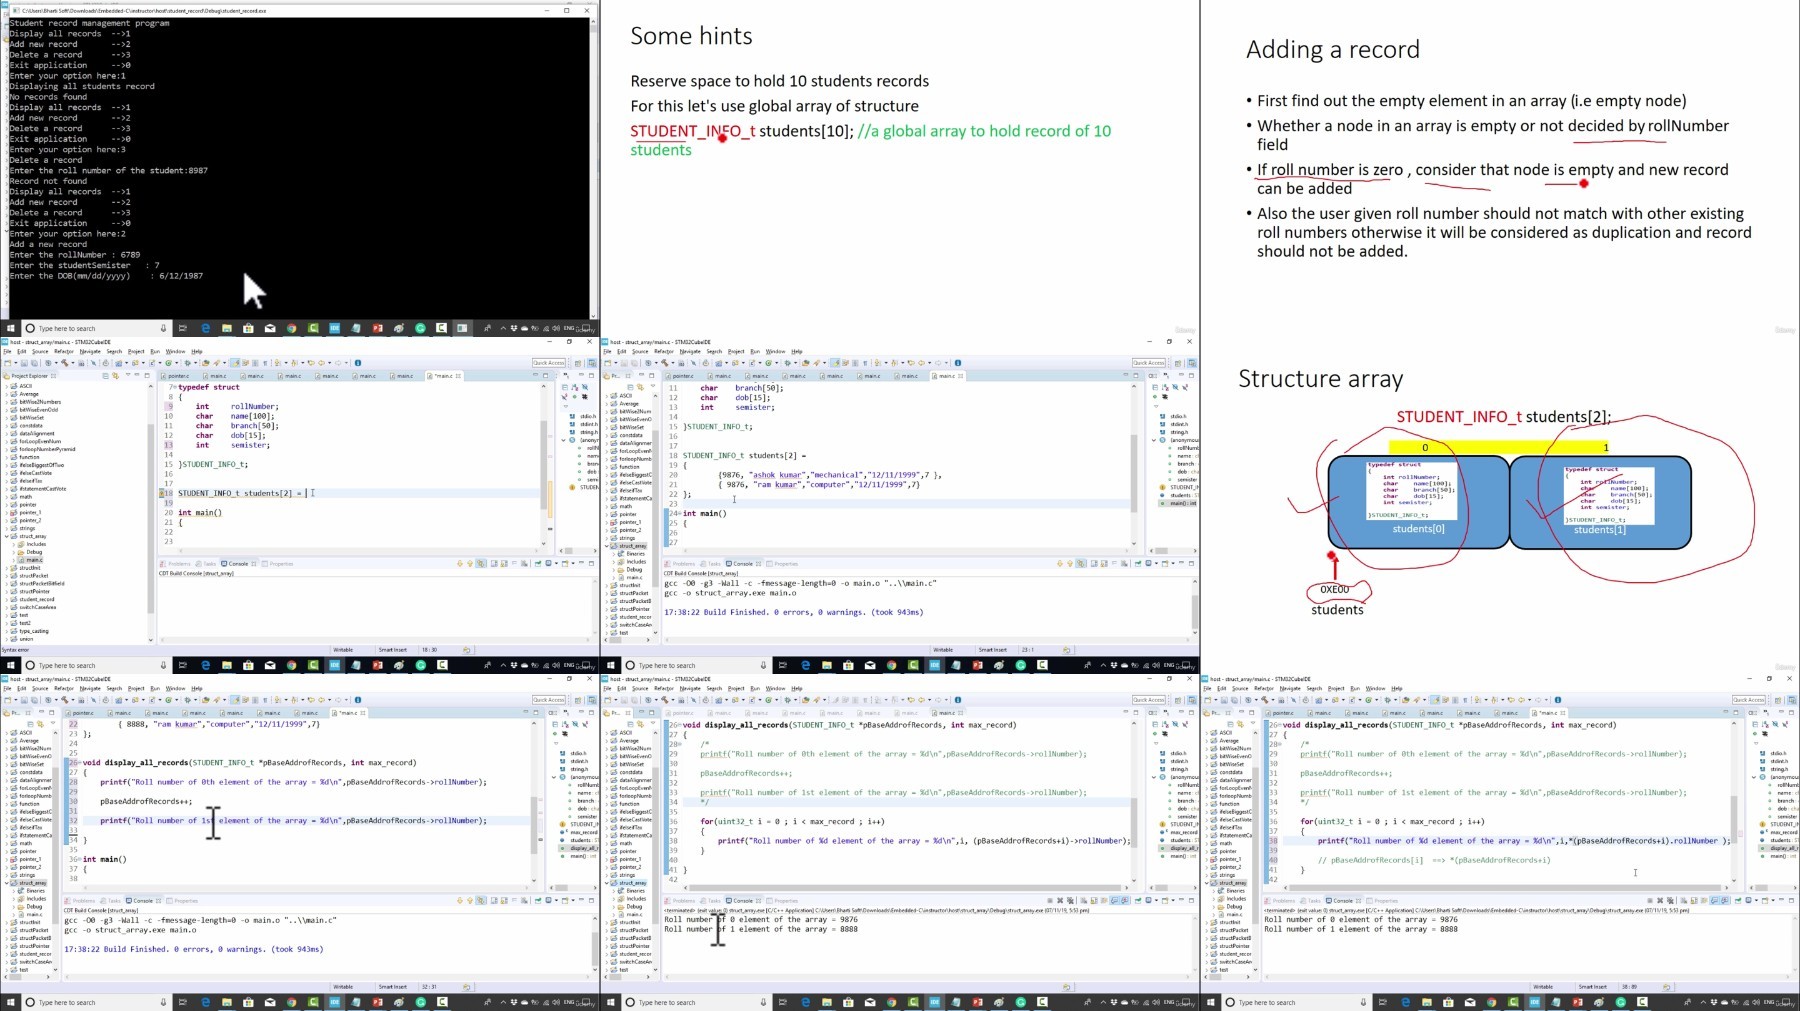
Task: Open Chrome from taskbar below the command prompt
Action: [291, 328]
